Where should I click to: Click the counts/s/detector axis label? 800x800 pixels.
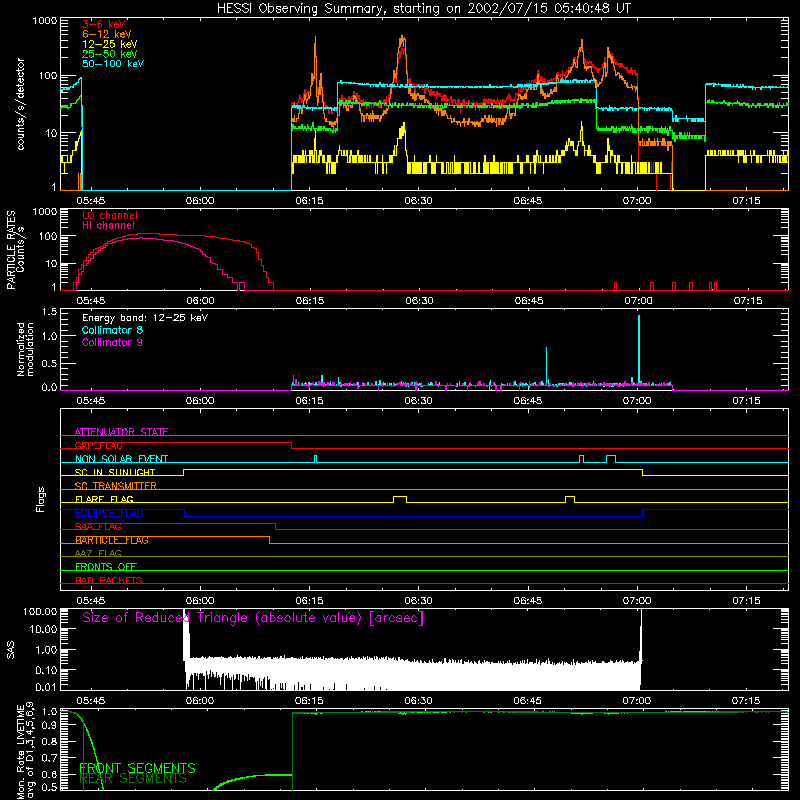pos(20,104)
